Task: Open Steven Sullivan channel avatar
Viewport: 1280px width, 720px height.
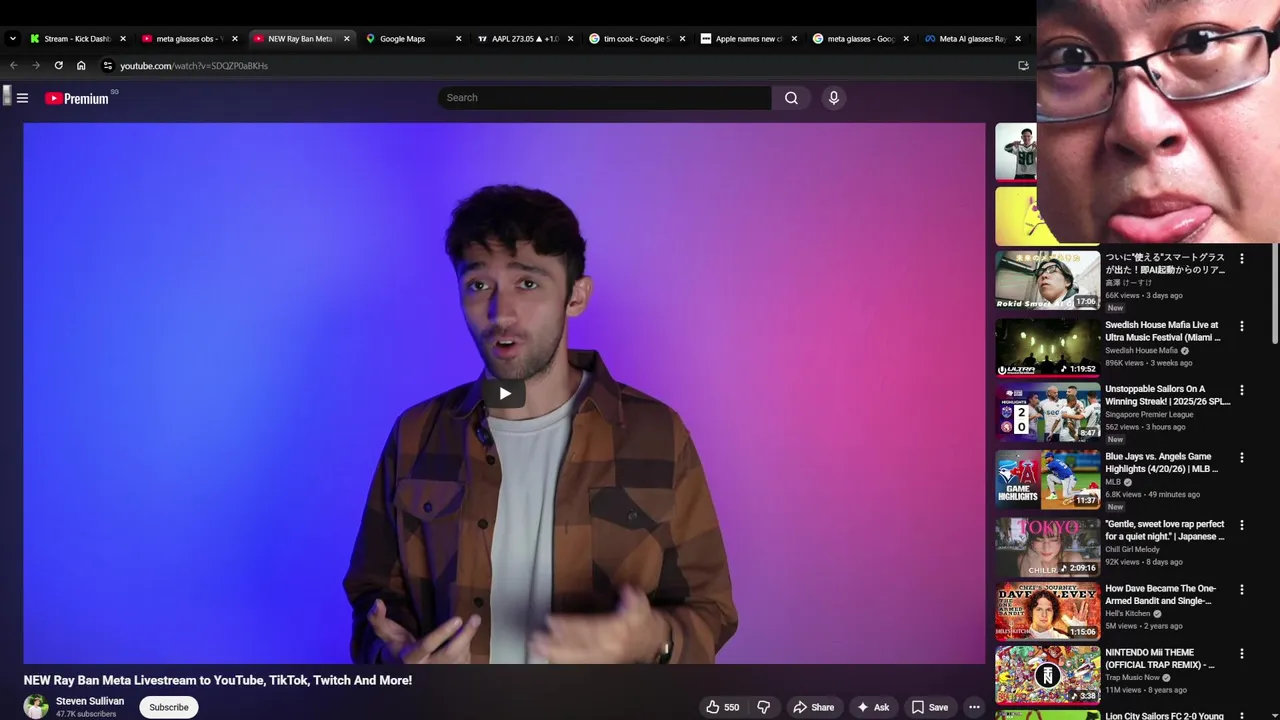Action: [x=36, y=707]
